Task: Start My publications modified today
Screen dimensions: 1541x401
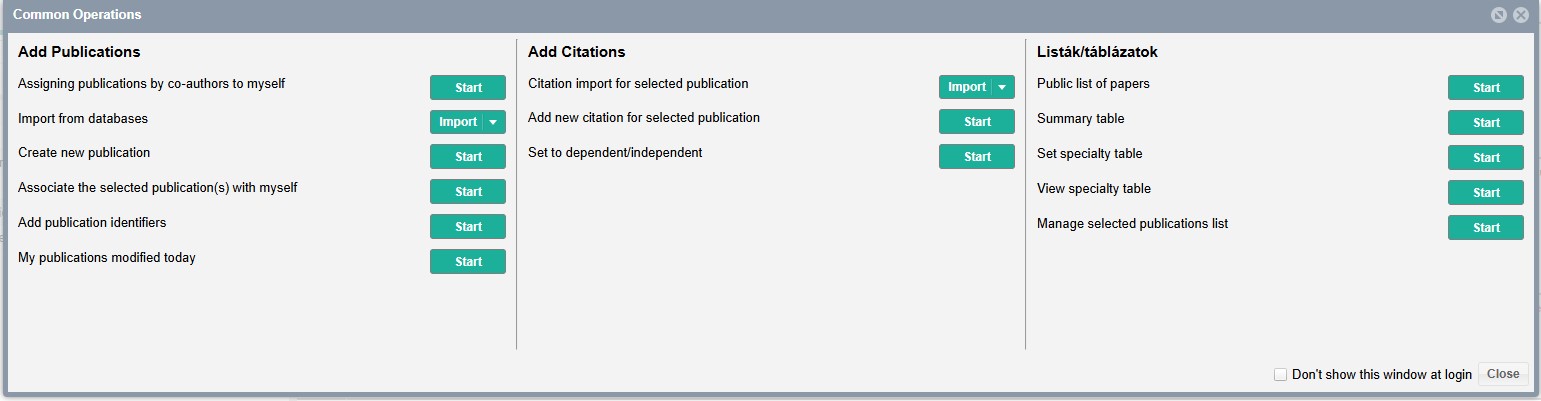Action: pyautogui.click(x=468, y=262)
